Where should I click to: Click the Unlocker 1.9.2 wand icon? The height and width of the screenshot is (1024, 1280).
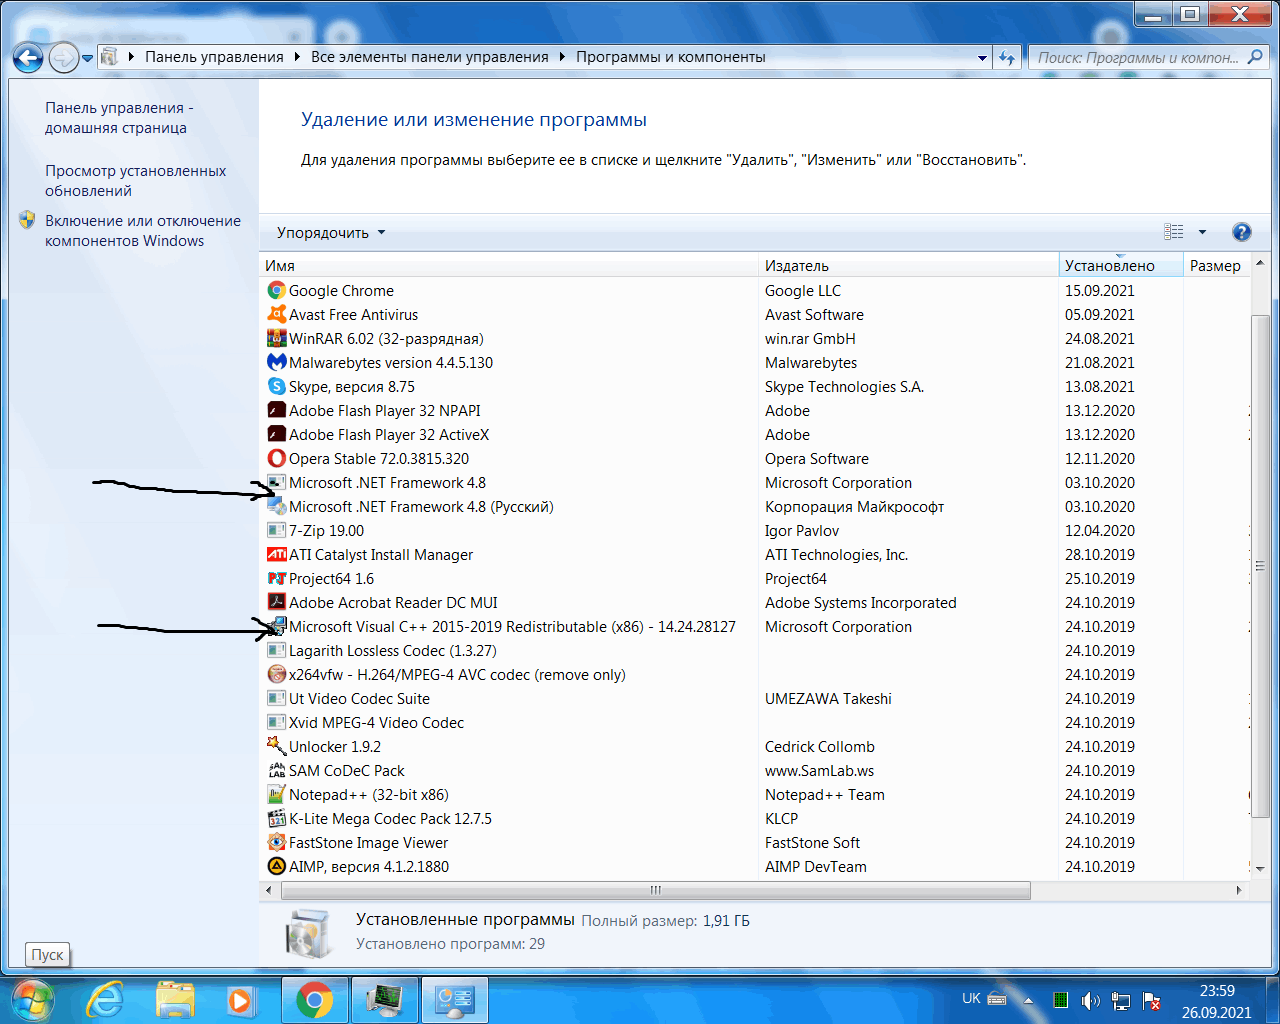277,746
